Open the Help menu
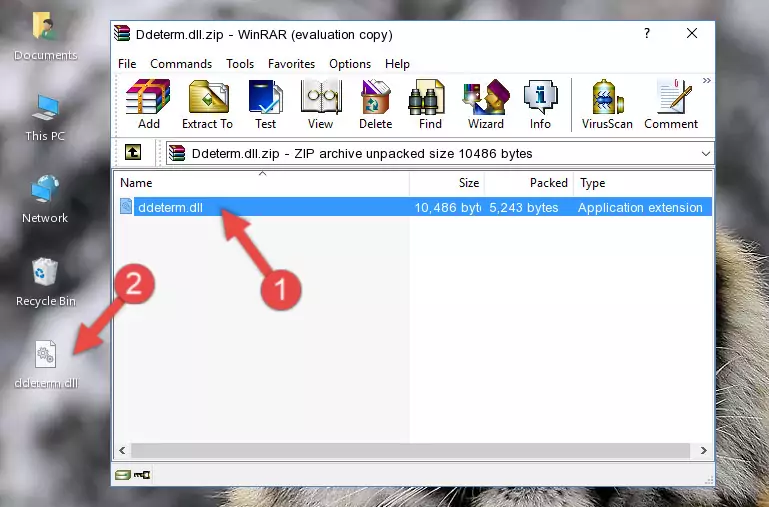Viewport: 769px width, 507px height. pos(397,64)
